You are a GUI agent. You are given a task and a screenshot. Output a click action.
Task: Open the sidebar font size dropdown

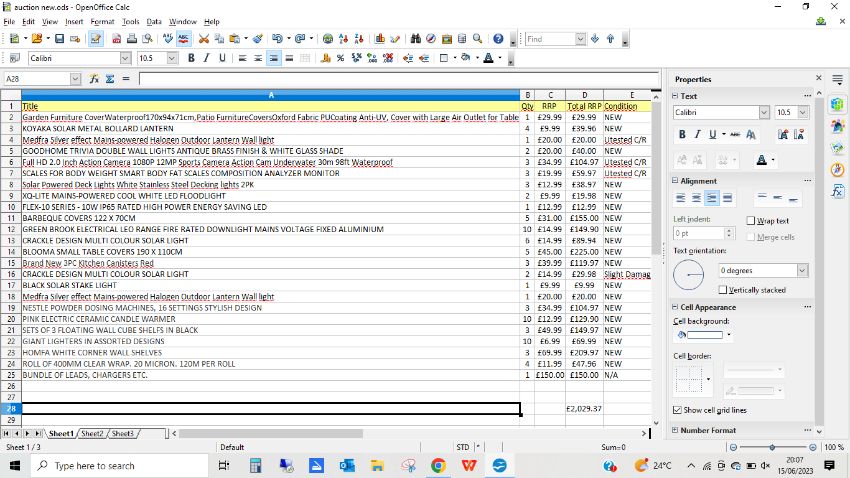(803, 113)
